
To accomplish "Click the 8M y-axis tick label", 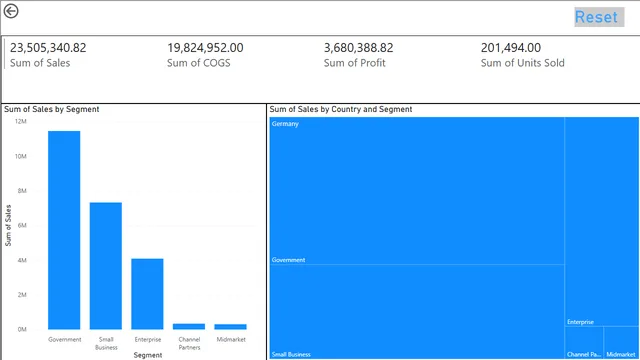I will tap(22, 191).
